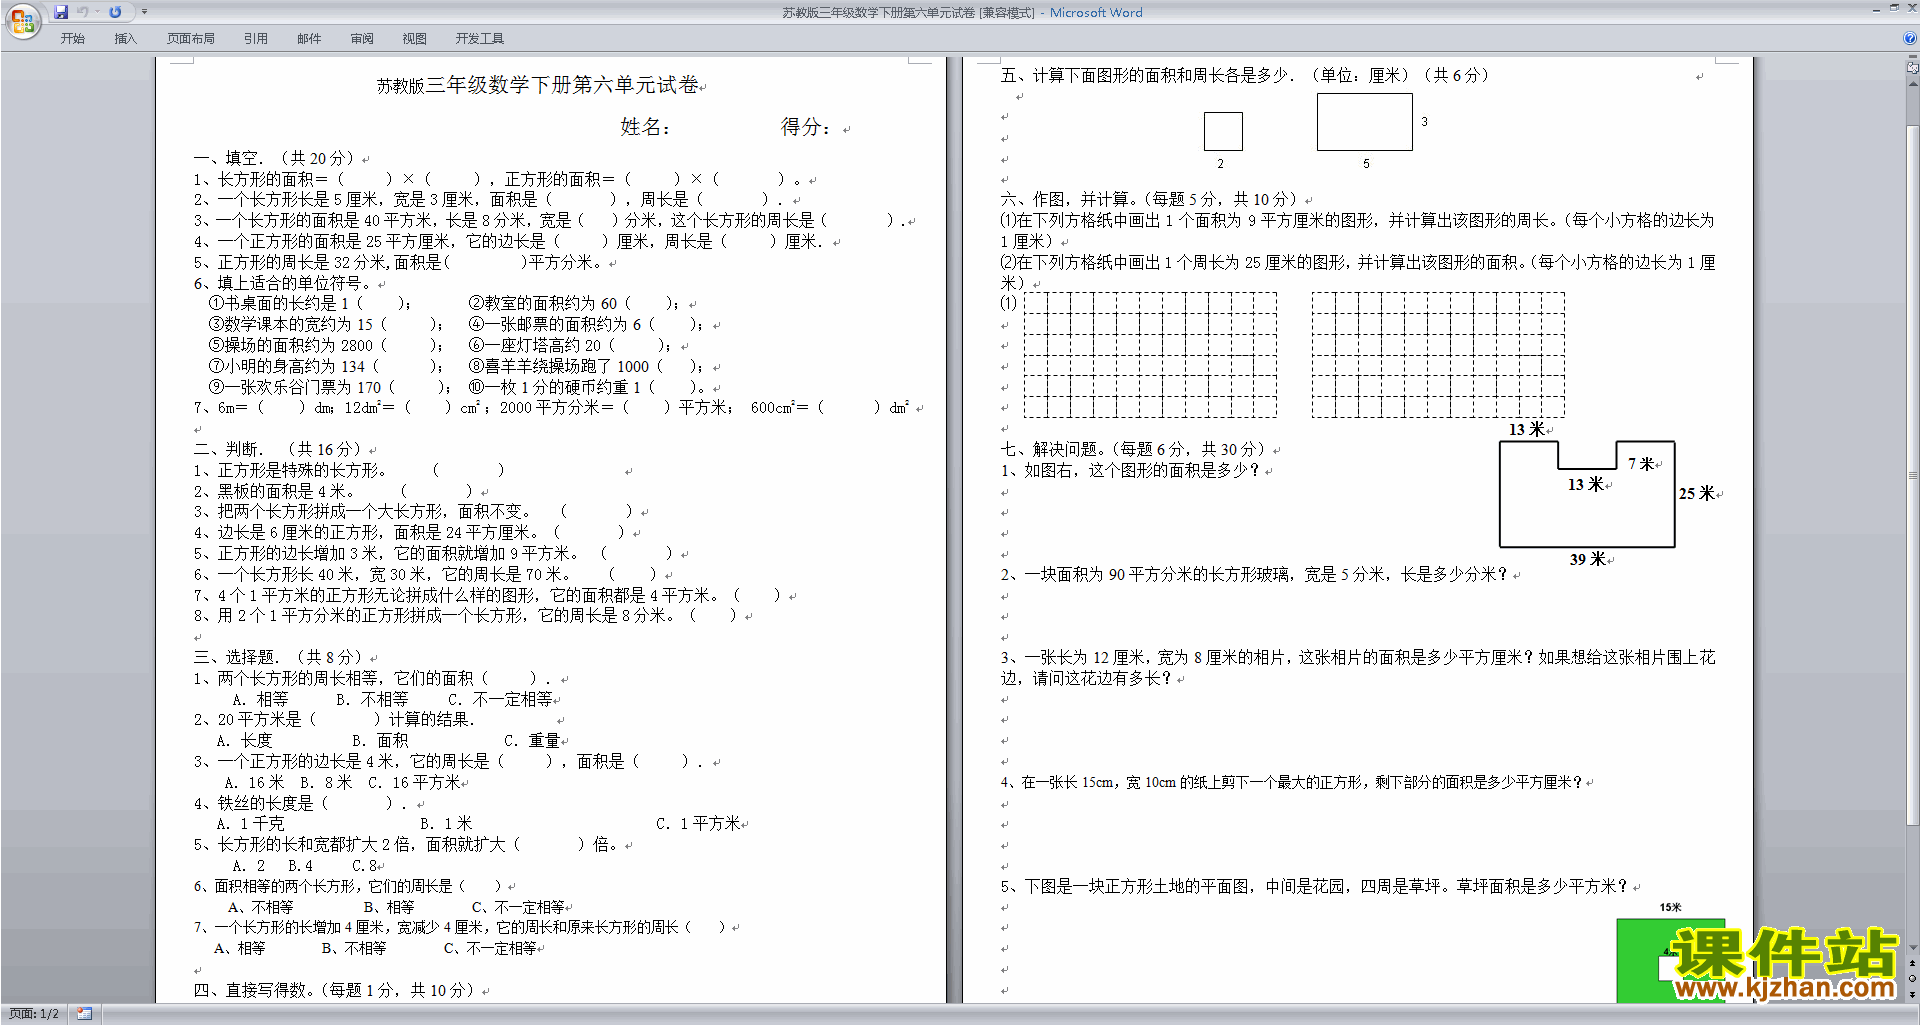This screenshot has width=1920, height=1025.
Task: Restore down the Word window
Action: point(1894,7)
